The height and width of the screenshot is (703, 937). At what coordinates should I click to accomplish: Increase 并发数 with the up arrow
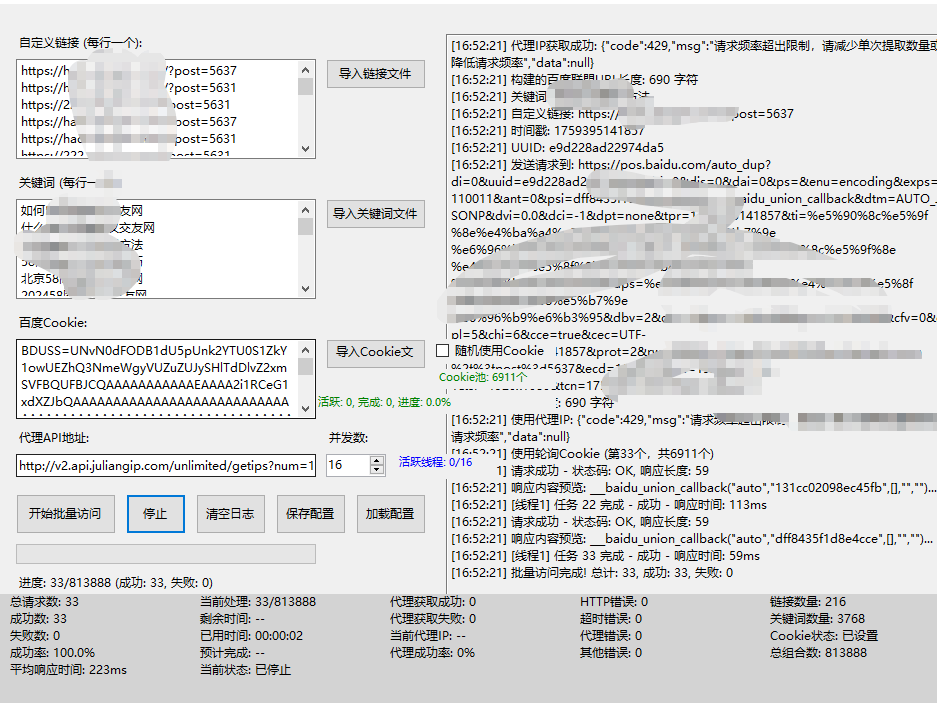377,460
